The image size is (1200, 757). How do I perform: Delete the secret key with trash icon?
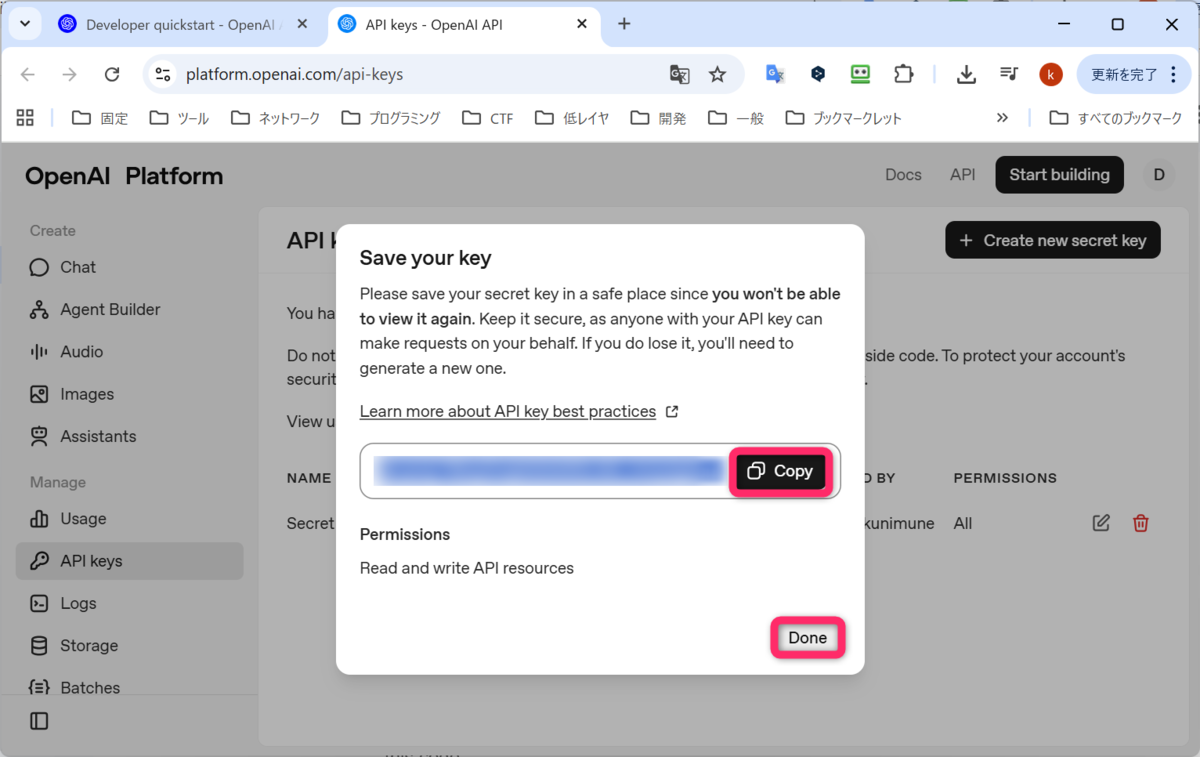[x=1140, y=523]
